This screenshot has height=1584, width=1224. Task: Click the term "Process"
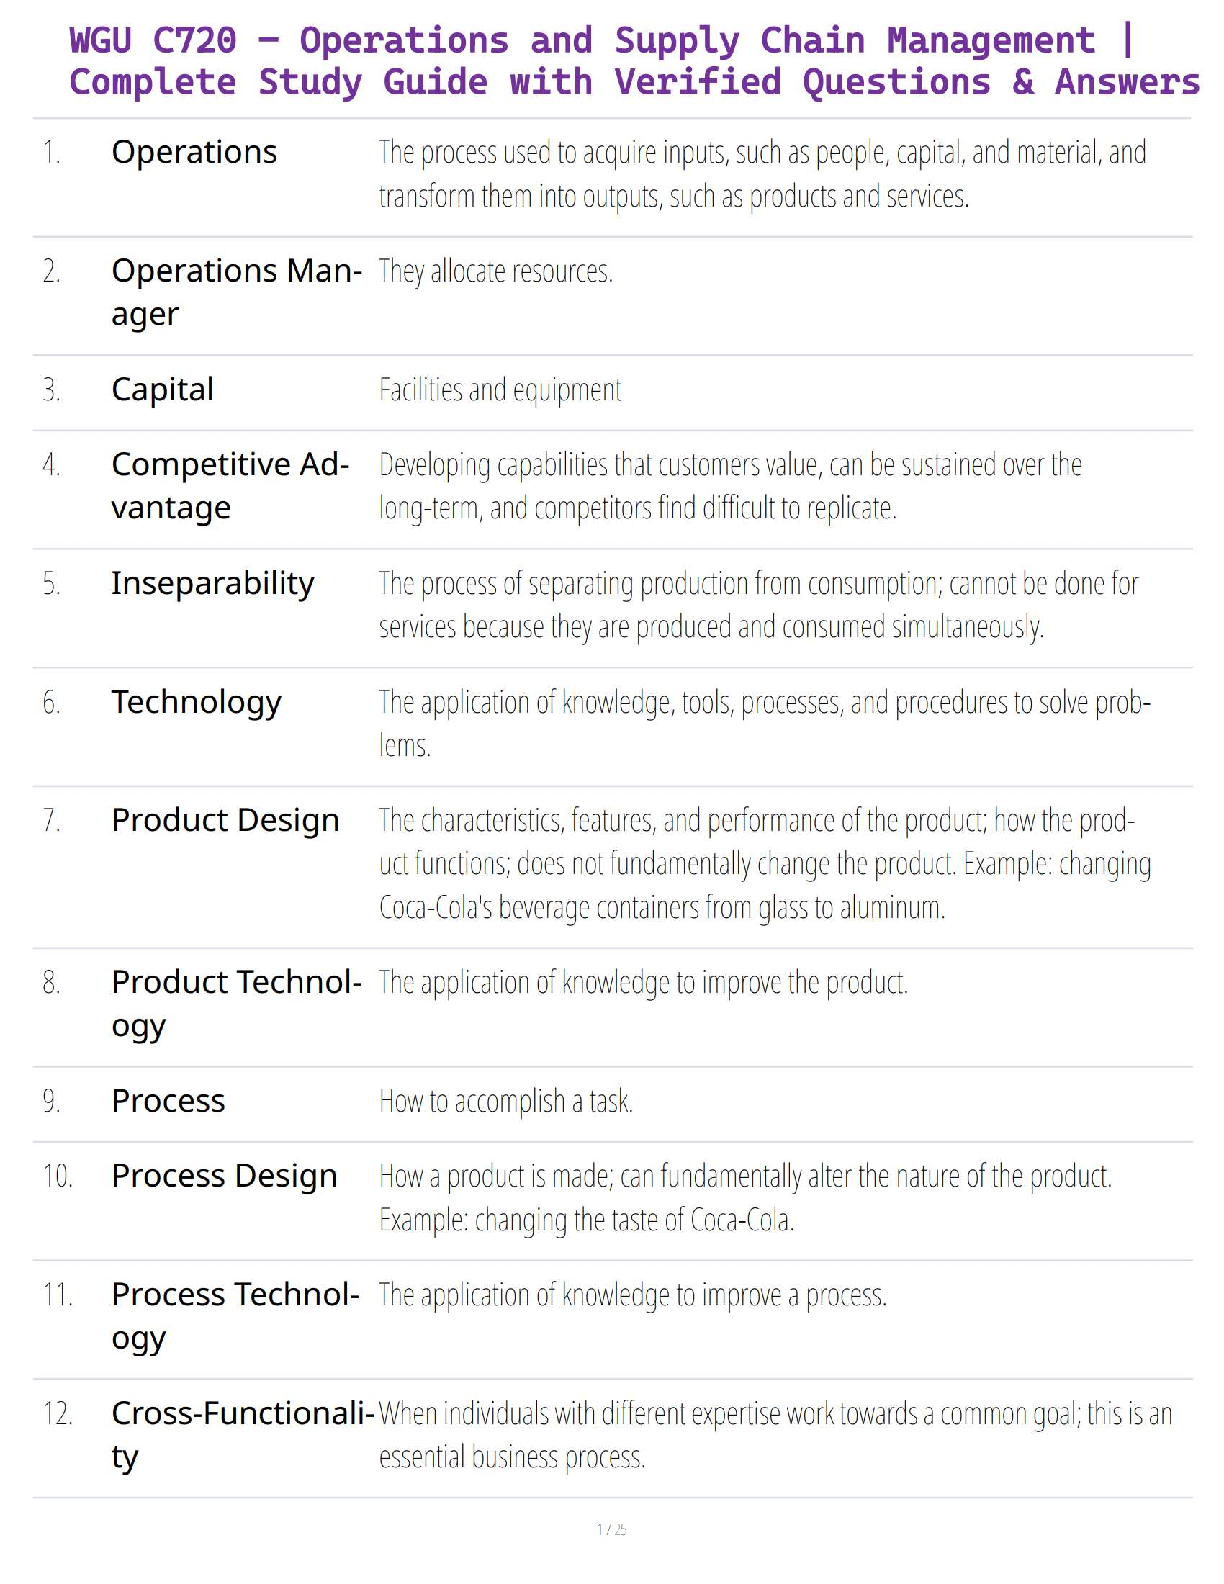(x=168, y=1101)
